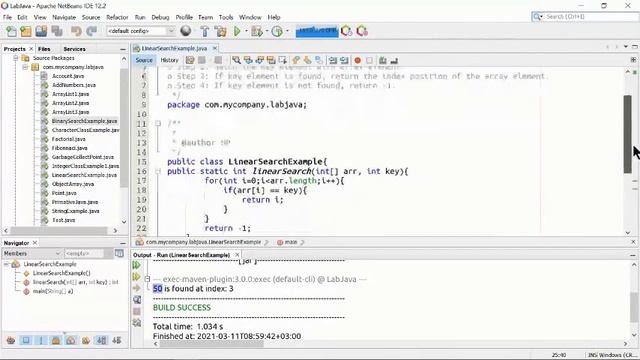640x360 pixels.
Task: Switch to the History view of the editor
Action: click(x=169, y=60)
